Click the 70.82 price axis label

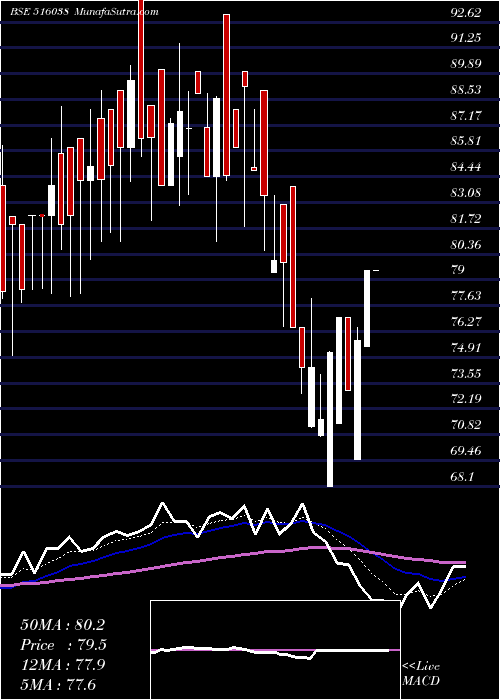point(466,425)
